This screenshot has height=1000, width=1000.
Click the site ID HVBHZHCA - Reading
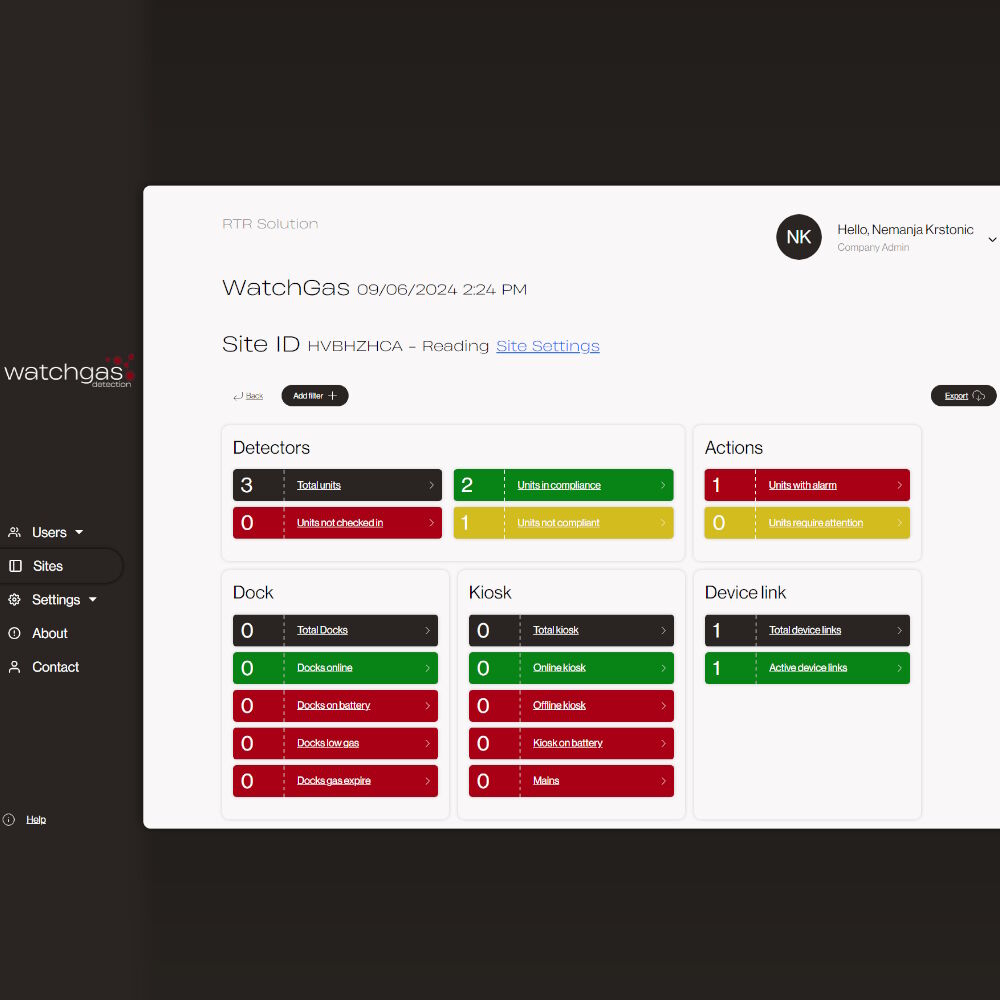click(x=398, y=346)
